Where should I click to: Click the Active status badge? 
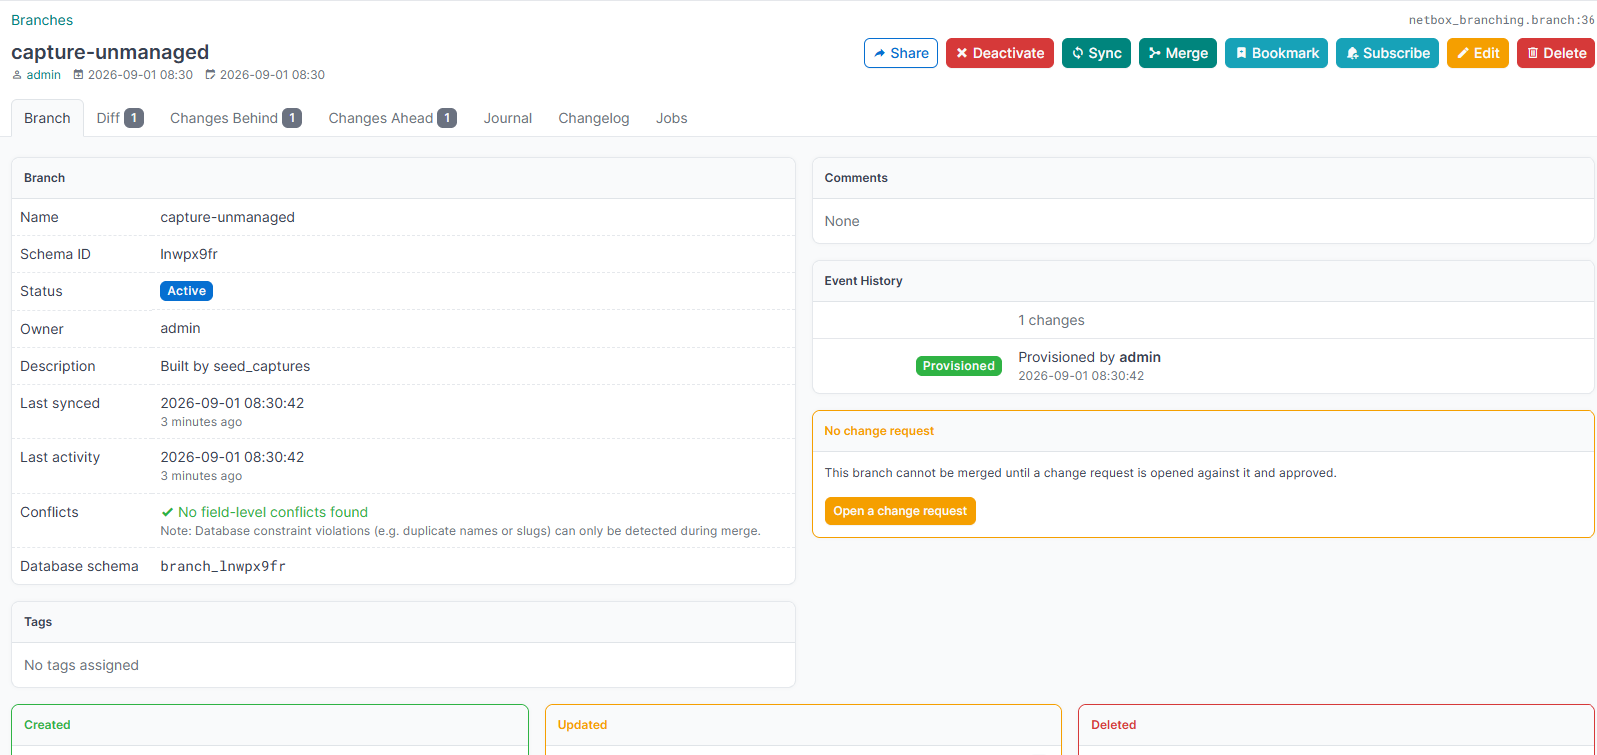pos(187,291)
